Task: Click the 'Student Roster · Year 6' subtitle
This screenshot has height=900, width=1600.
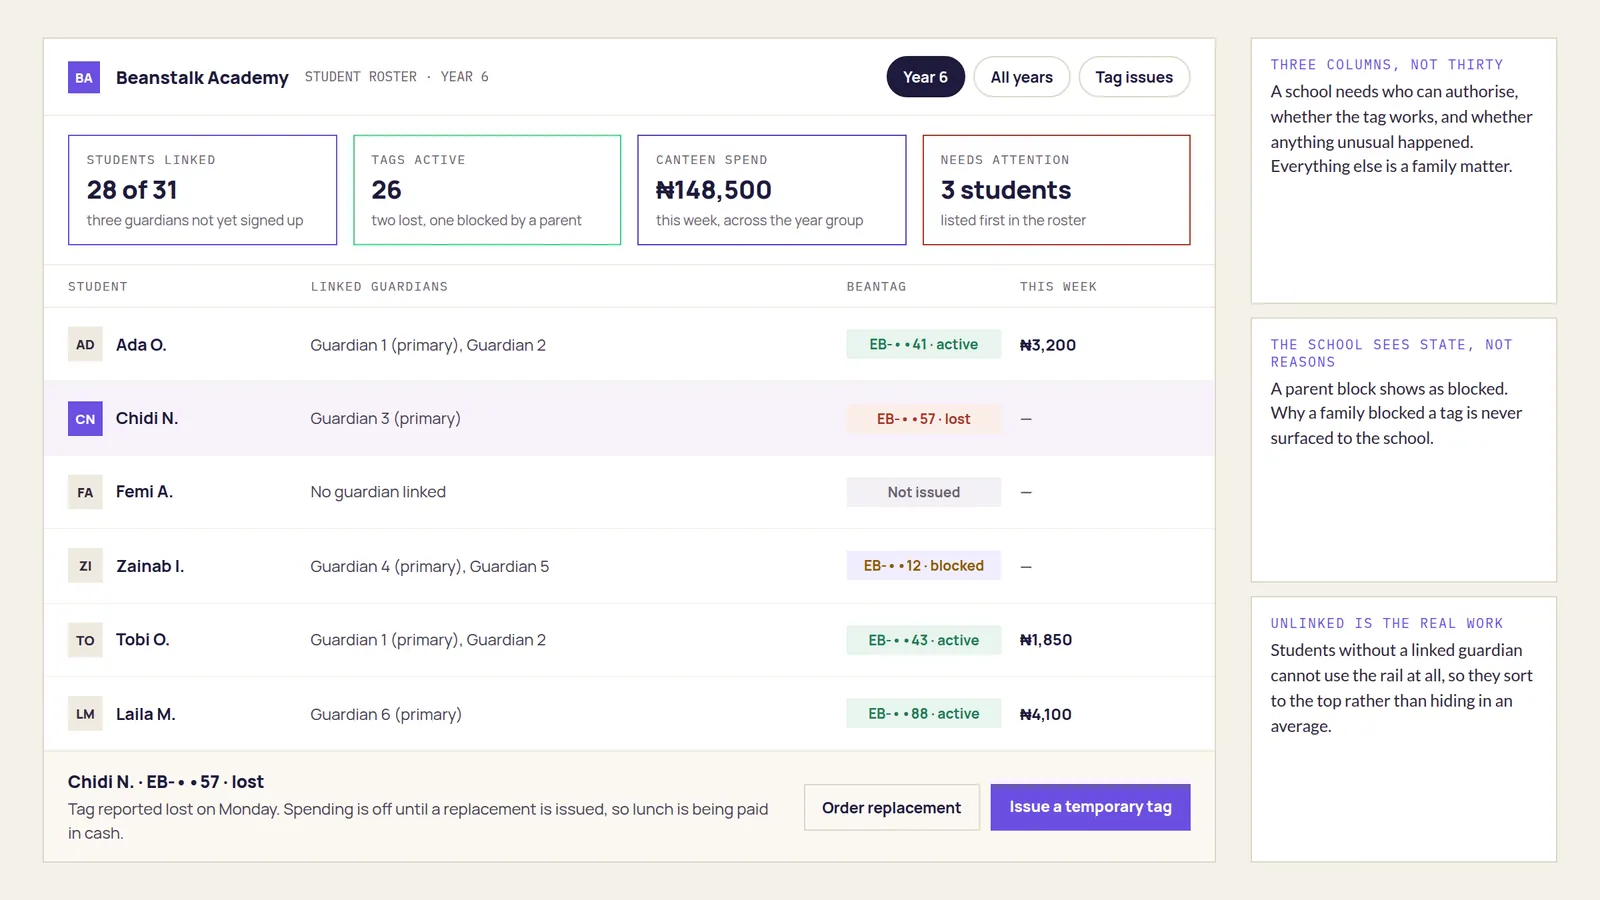Action: click(397, 77)
